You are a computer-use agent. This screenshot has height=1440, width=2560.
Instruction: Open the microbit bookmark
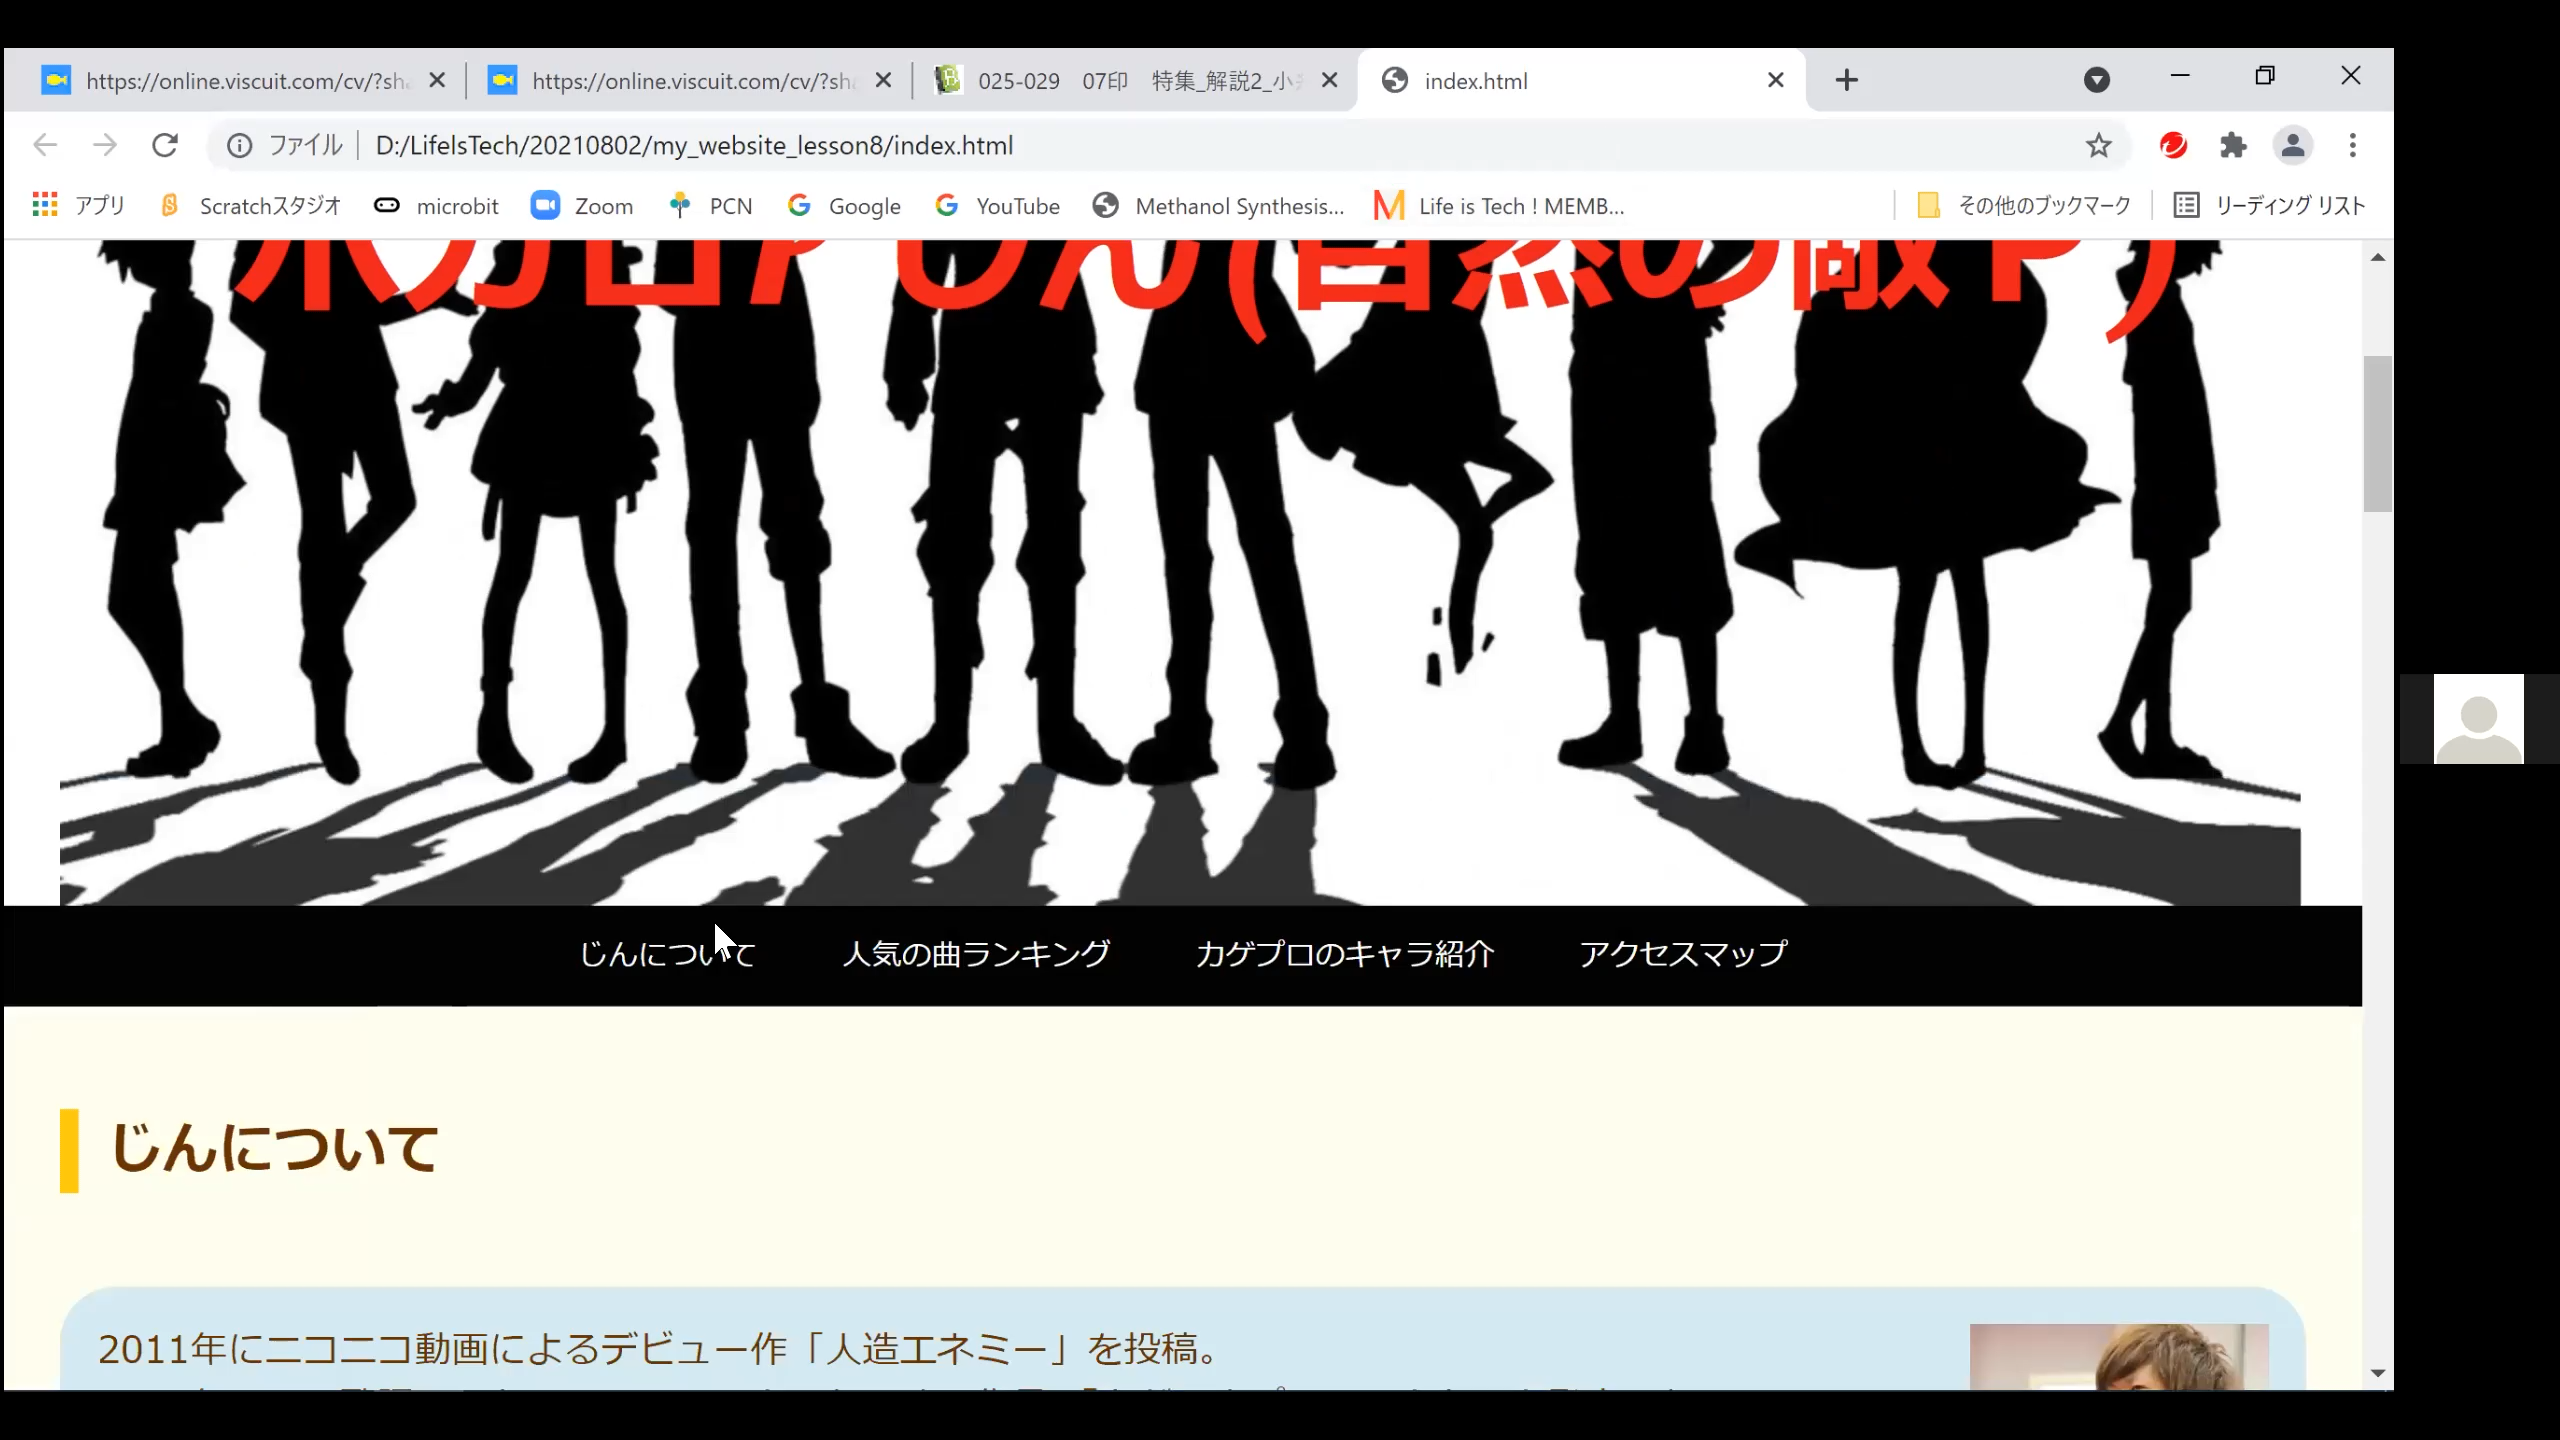pos(436,206)
